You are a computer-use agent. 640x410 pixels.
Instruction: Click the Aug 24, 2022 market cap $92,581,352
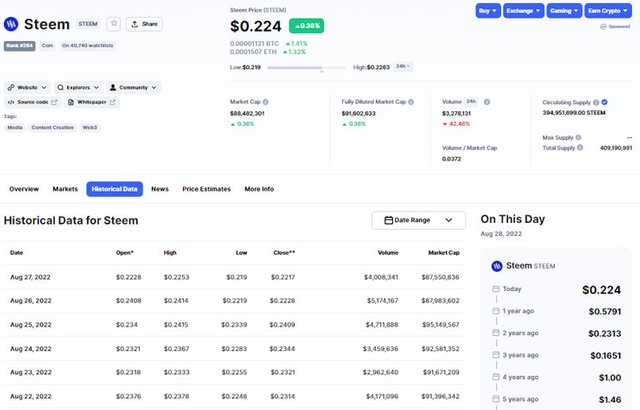440,349
